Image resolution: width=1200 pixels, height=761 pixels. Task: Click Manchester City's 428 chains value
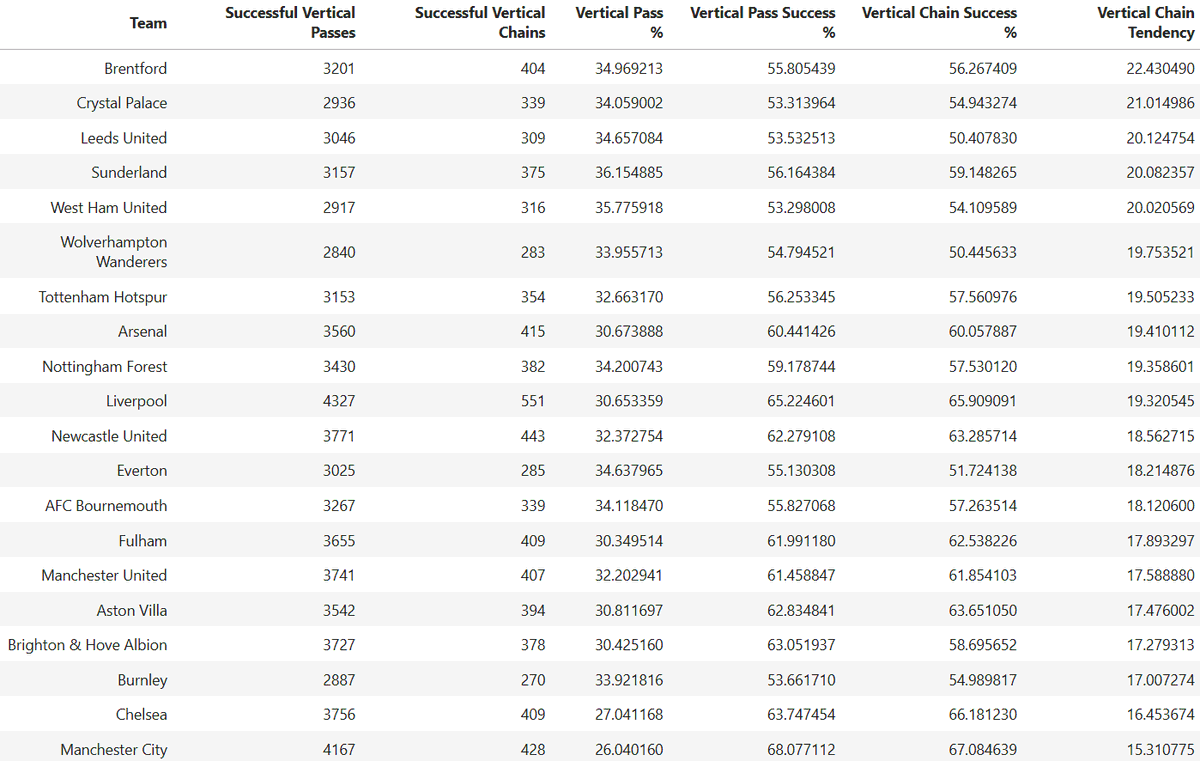tap(533, 750)
